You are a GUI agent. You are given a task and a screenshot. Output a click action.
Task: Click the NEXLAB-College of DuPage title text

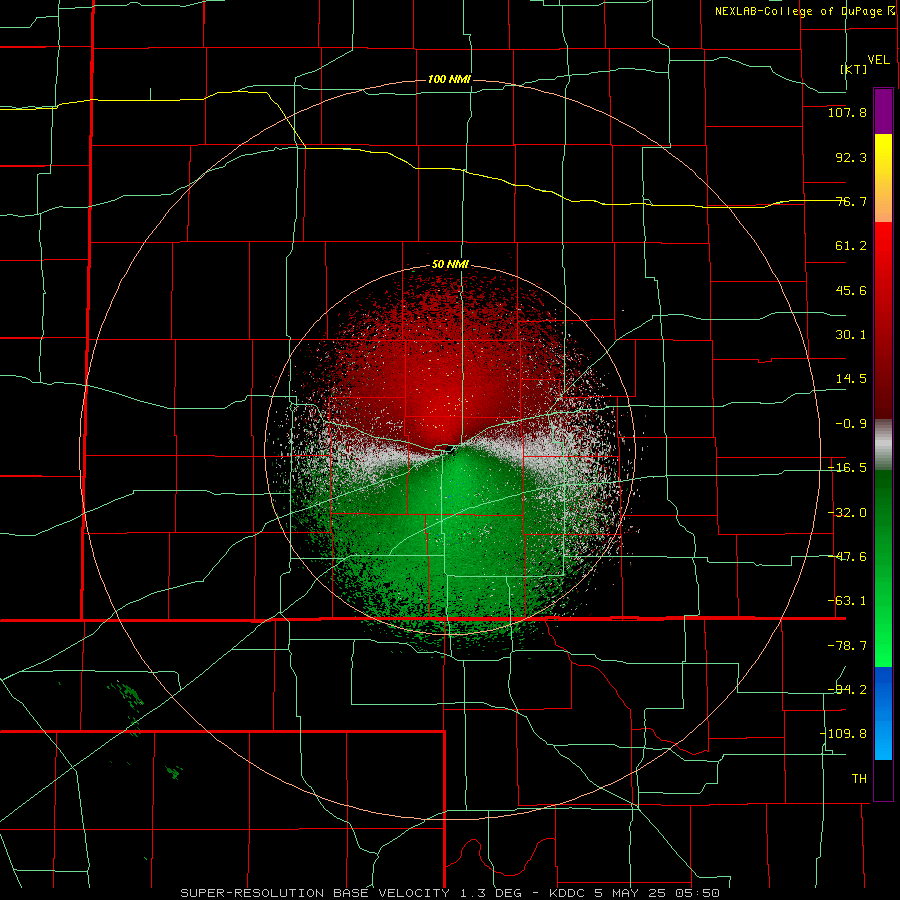click(x=804, y=11)
